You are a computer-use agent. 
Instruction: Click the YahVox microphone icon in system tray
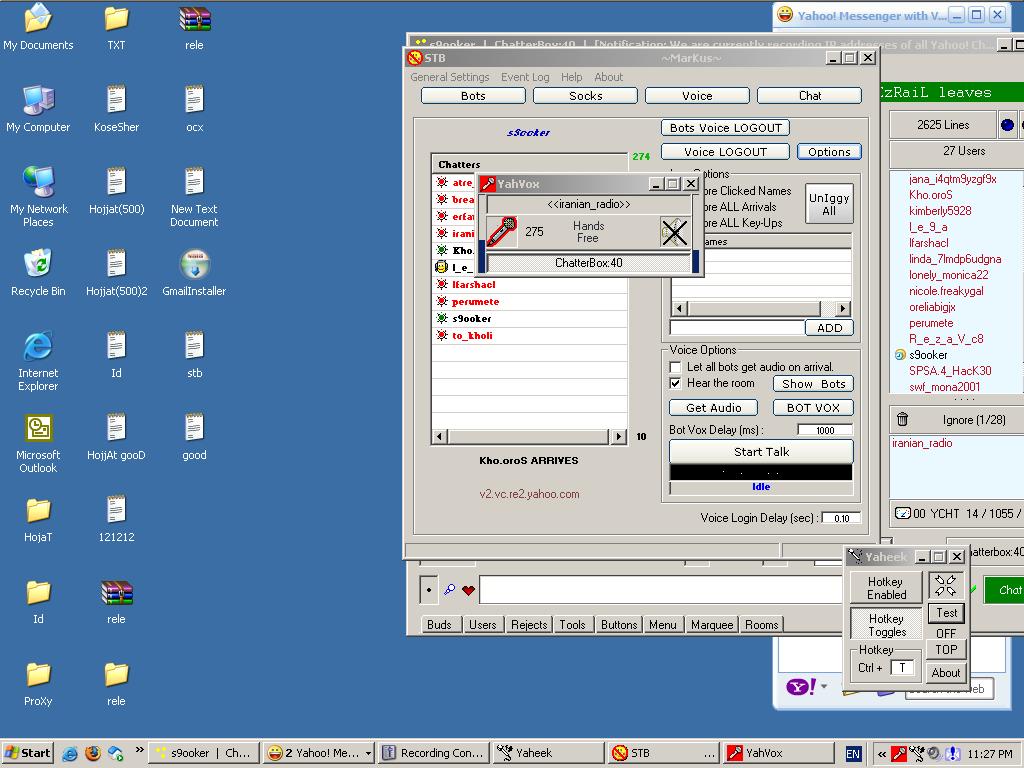point(899,754)
